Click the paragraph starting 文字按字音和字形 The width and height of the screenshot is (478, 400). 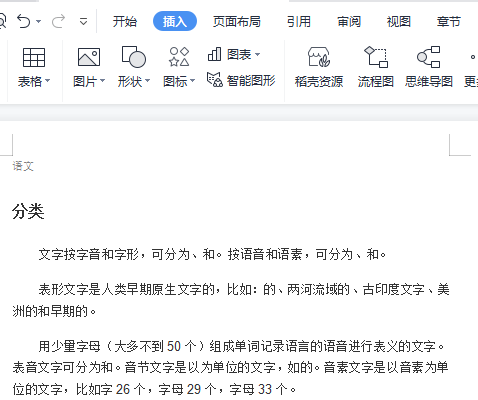click(212, 255)
